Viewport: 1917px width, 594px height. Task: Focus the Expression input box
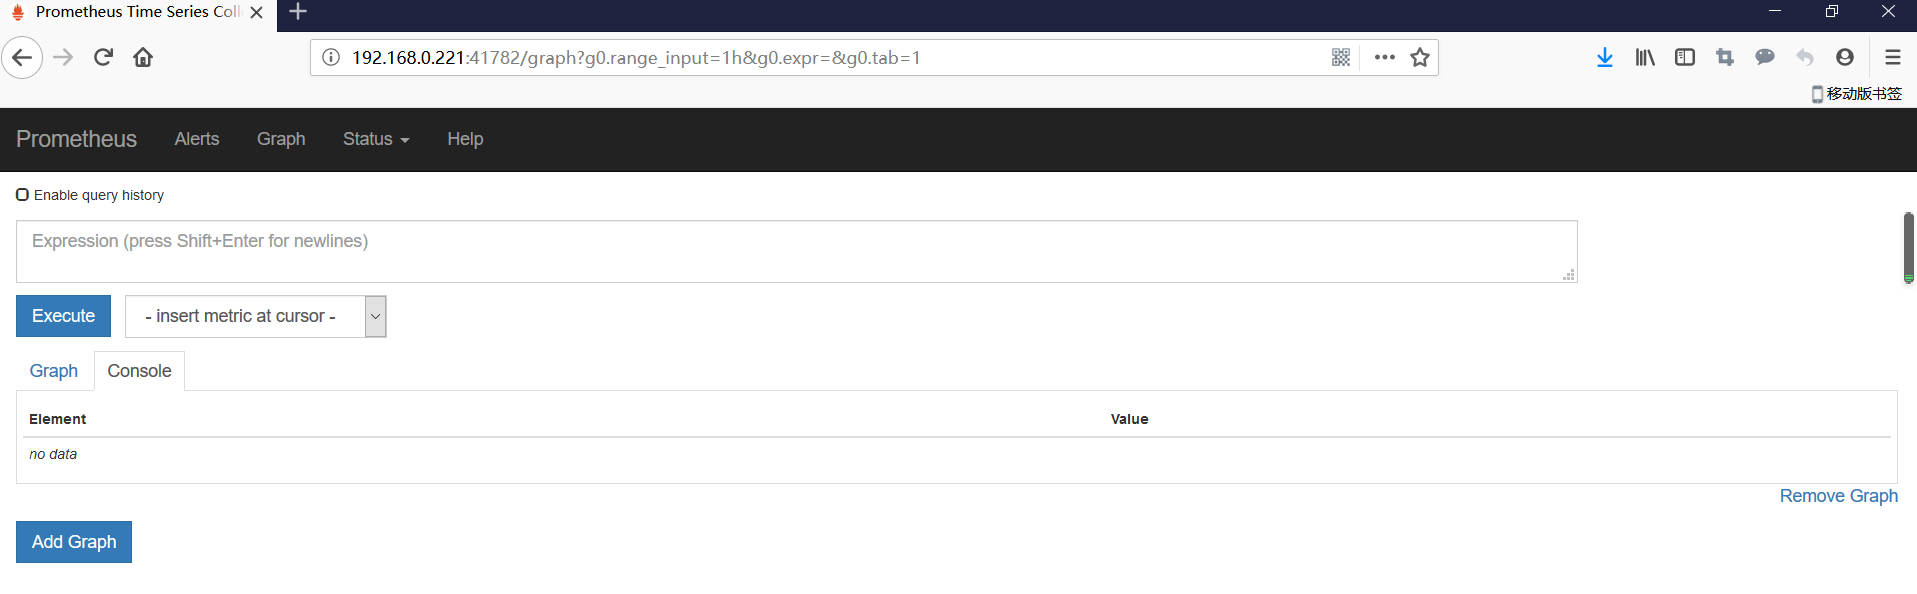797,251
